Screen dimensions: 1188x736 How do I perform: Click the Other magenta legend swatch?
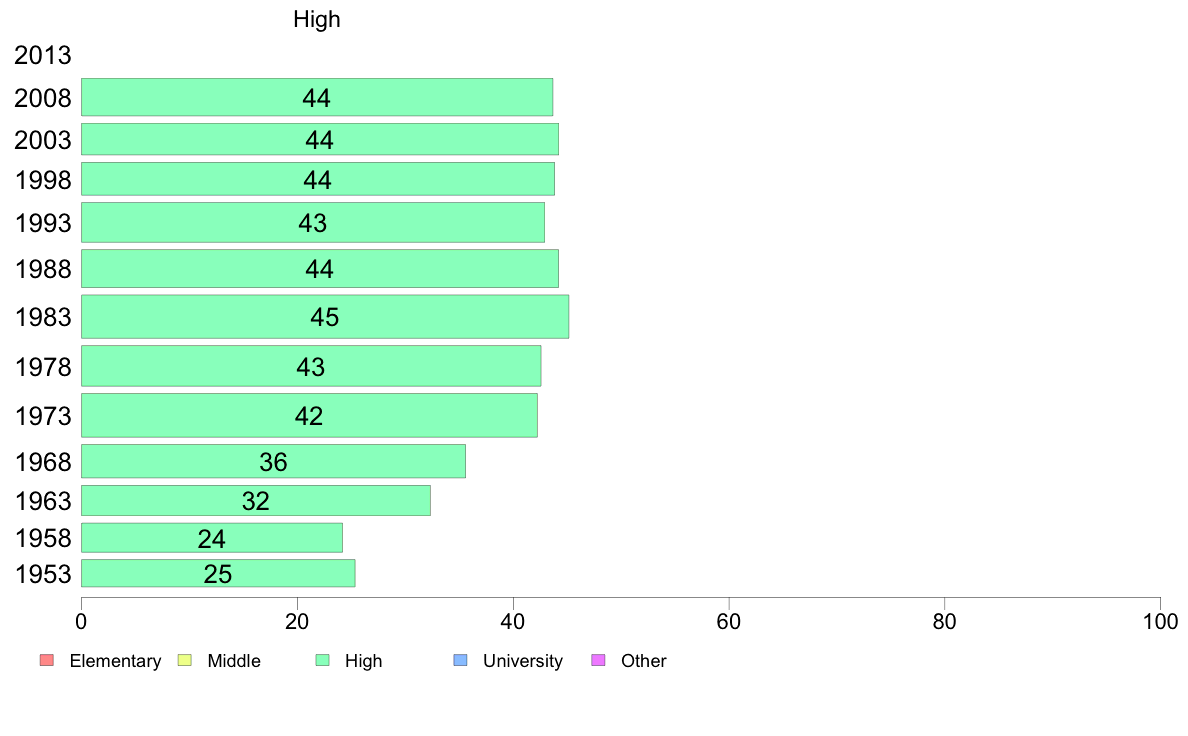coord(598,660)
